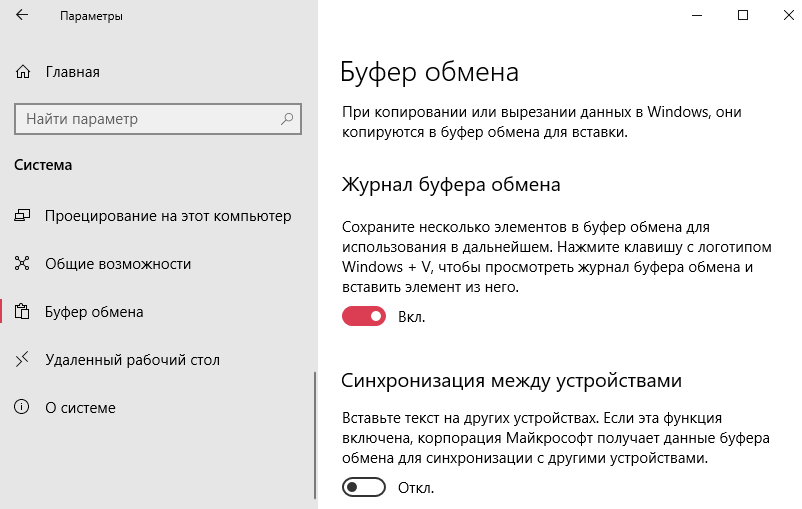Select Проецирование на этот компьютер label
The height and width of the screenshot is (509, 802).
[168, 216]
